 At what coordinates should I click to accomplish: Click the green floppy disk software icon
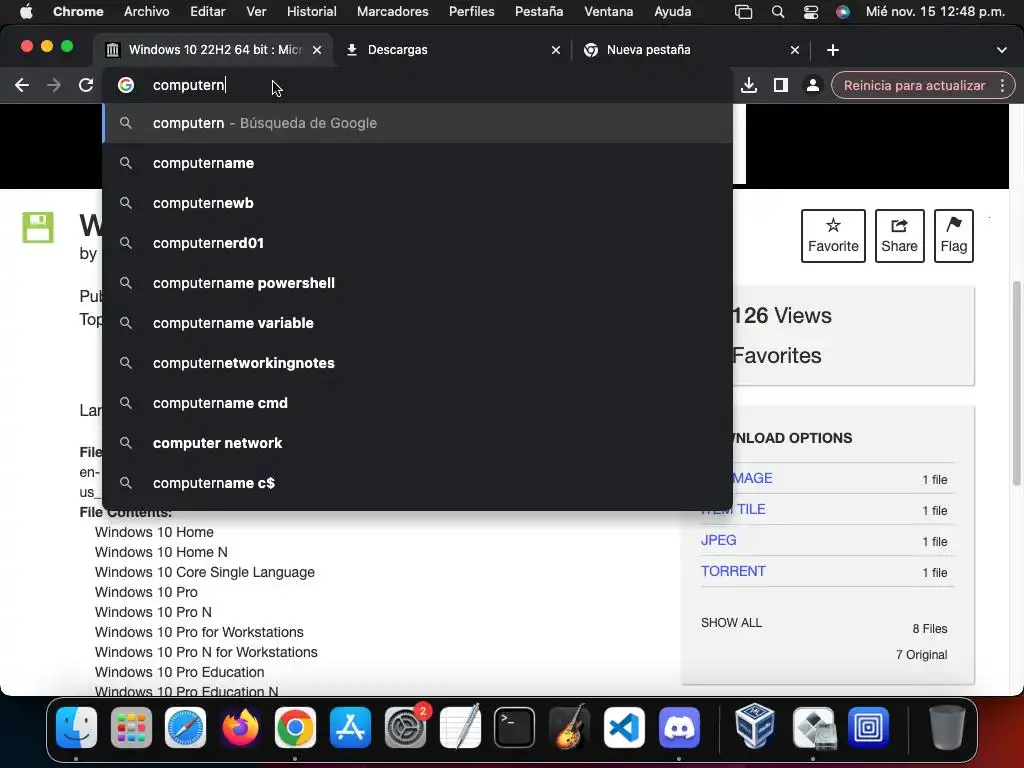coord(38,227)
